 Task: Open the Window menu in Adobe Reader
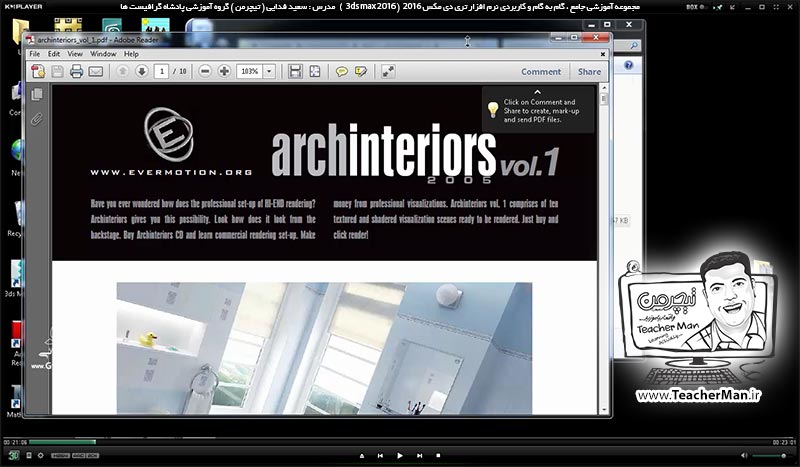pyautogui.click(x=103, y=54)
